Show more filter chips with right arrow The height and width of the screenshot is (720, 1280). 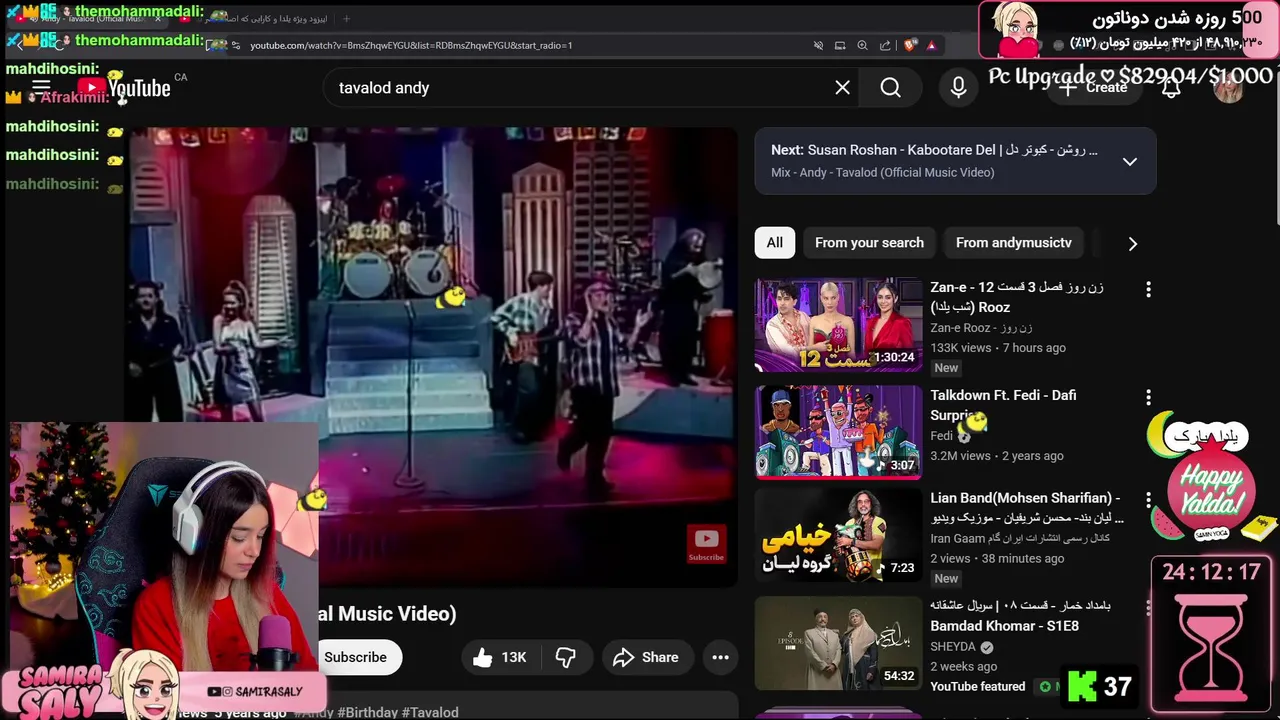pos(1132,243)
